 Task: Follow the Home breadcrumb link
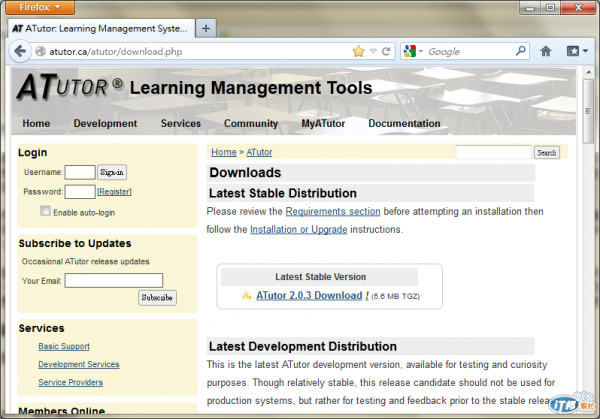224,152
